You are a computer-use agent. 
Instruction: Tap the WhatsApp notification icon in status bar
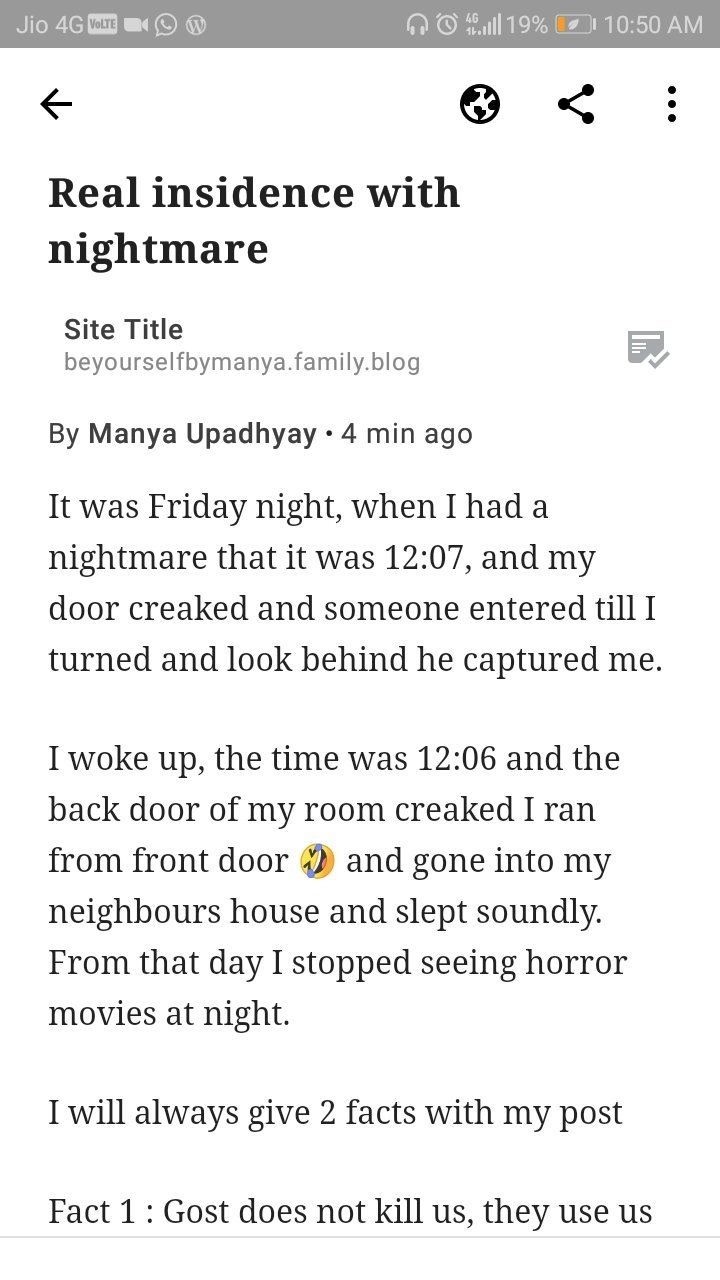[166, 25]
